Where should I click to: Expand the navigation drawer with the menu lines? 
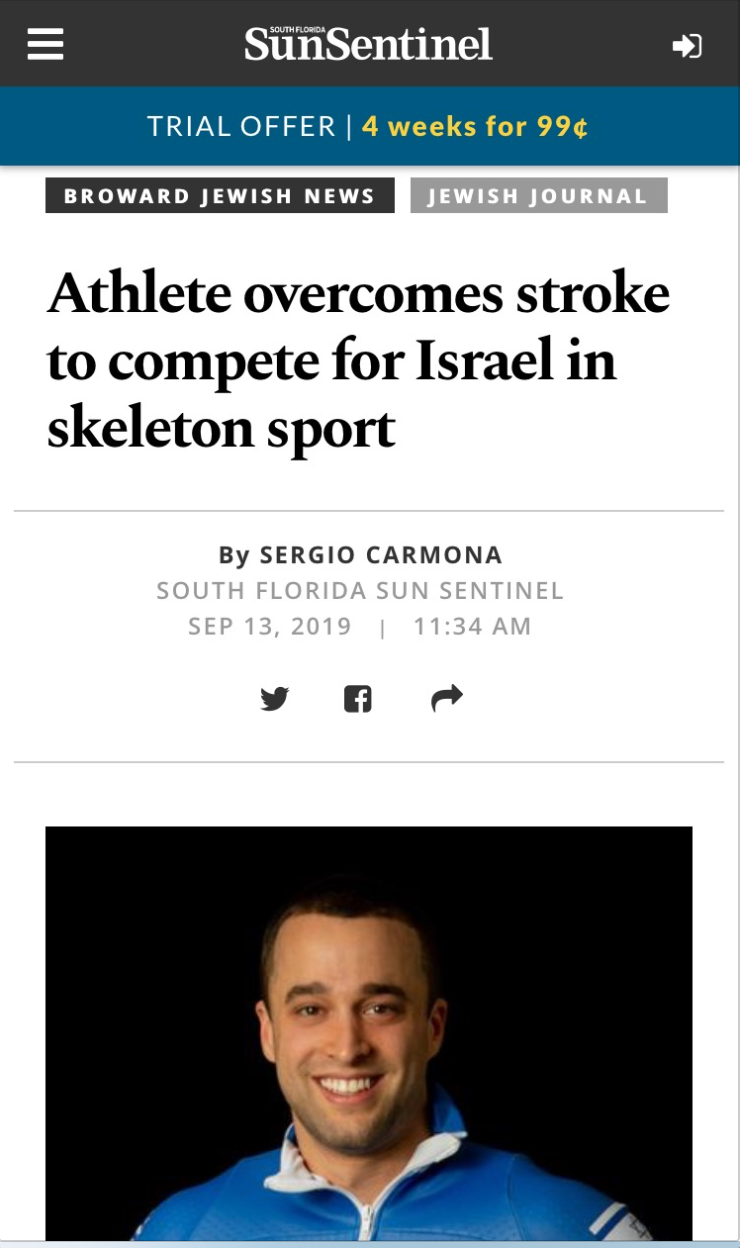click(x=44, y=44)
